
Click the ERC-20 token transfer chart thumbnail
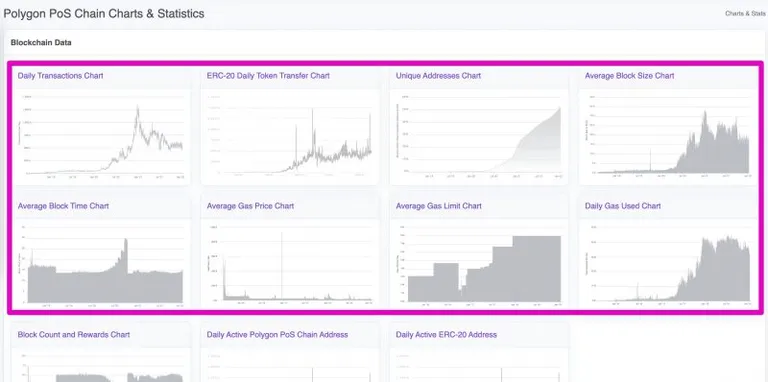pyautogui.click(x=290, y=137)
